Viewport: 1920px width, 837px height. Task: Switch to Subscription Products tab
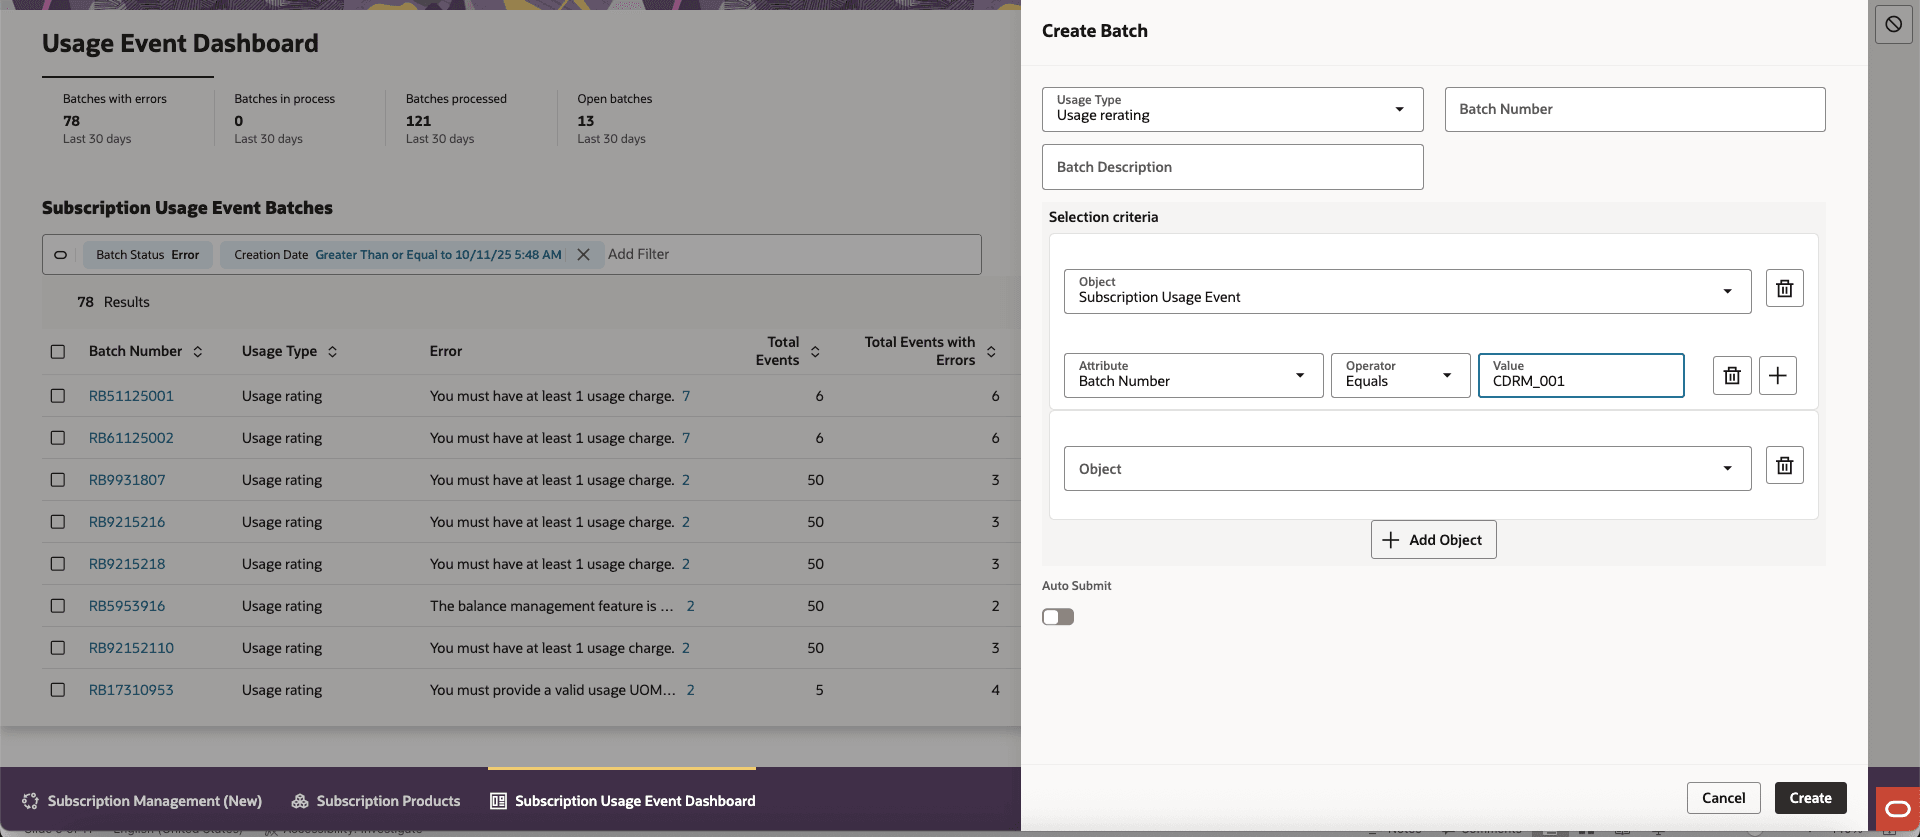click(376, 801)
